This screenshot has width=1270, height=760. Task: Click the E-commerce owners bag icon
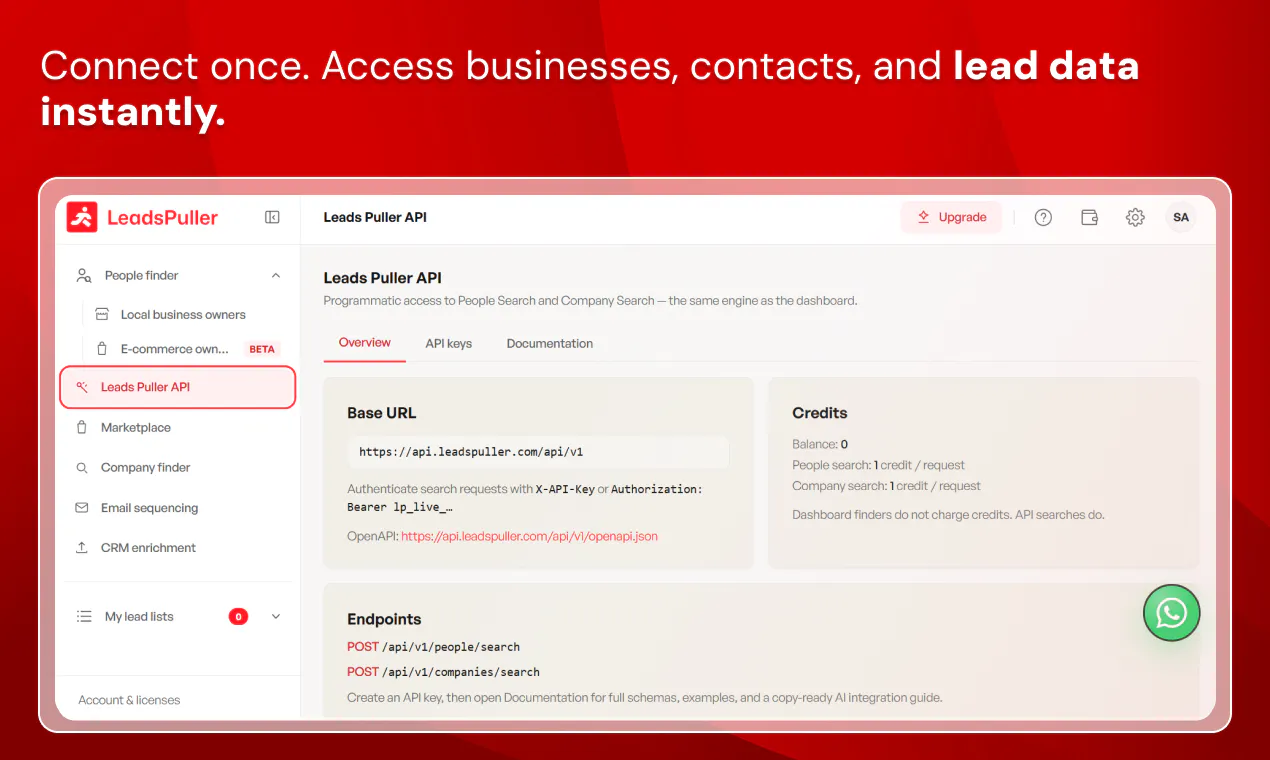tap(102, 349)
